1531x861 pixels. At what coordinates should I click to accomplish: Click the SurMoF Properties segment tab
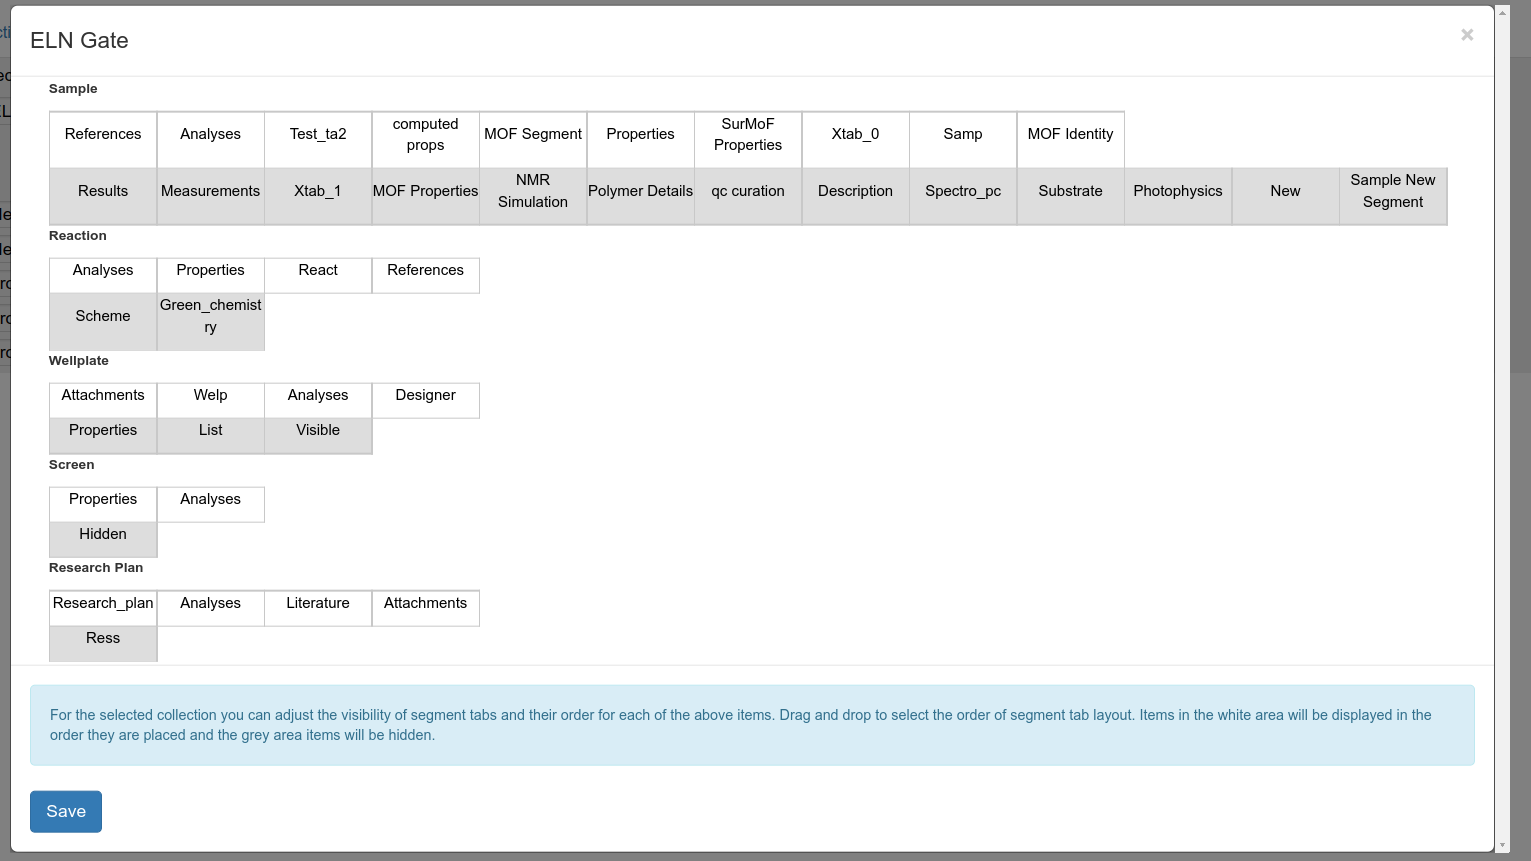pos(748,135)
